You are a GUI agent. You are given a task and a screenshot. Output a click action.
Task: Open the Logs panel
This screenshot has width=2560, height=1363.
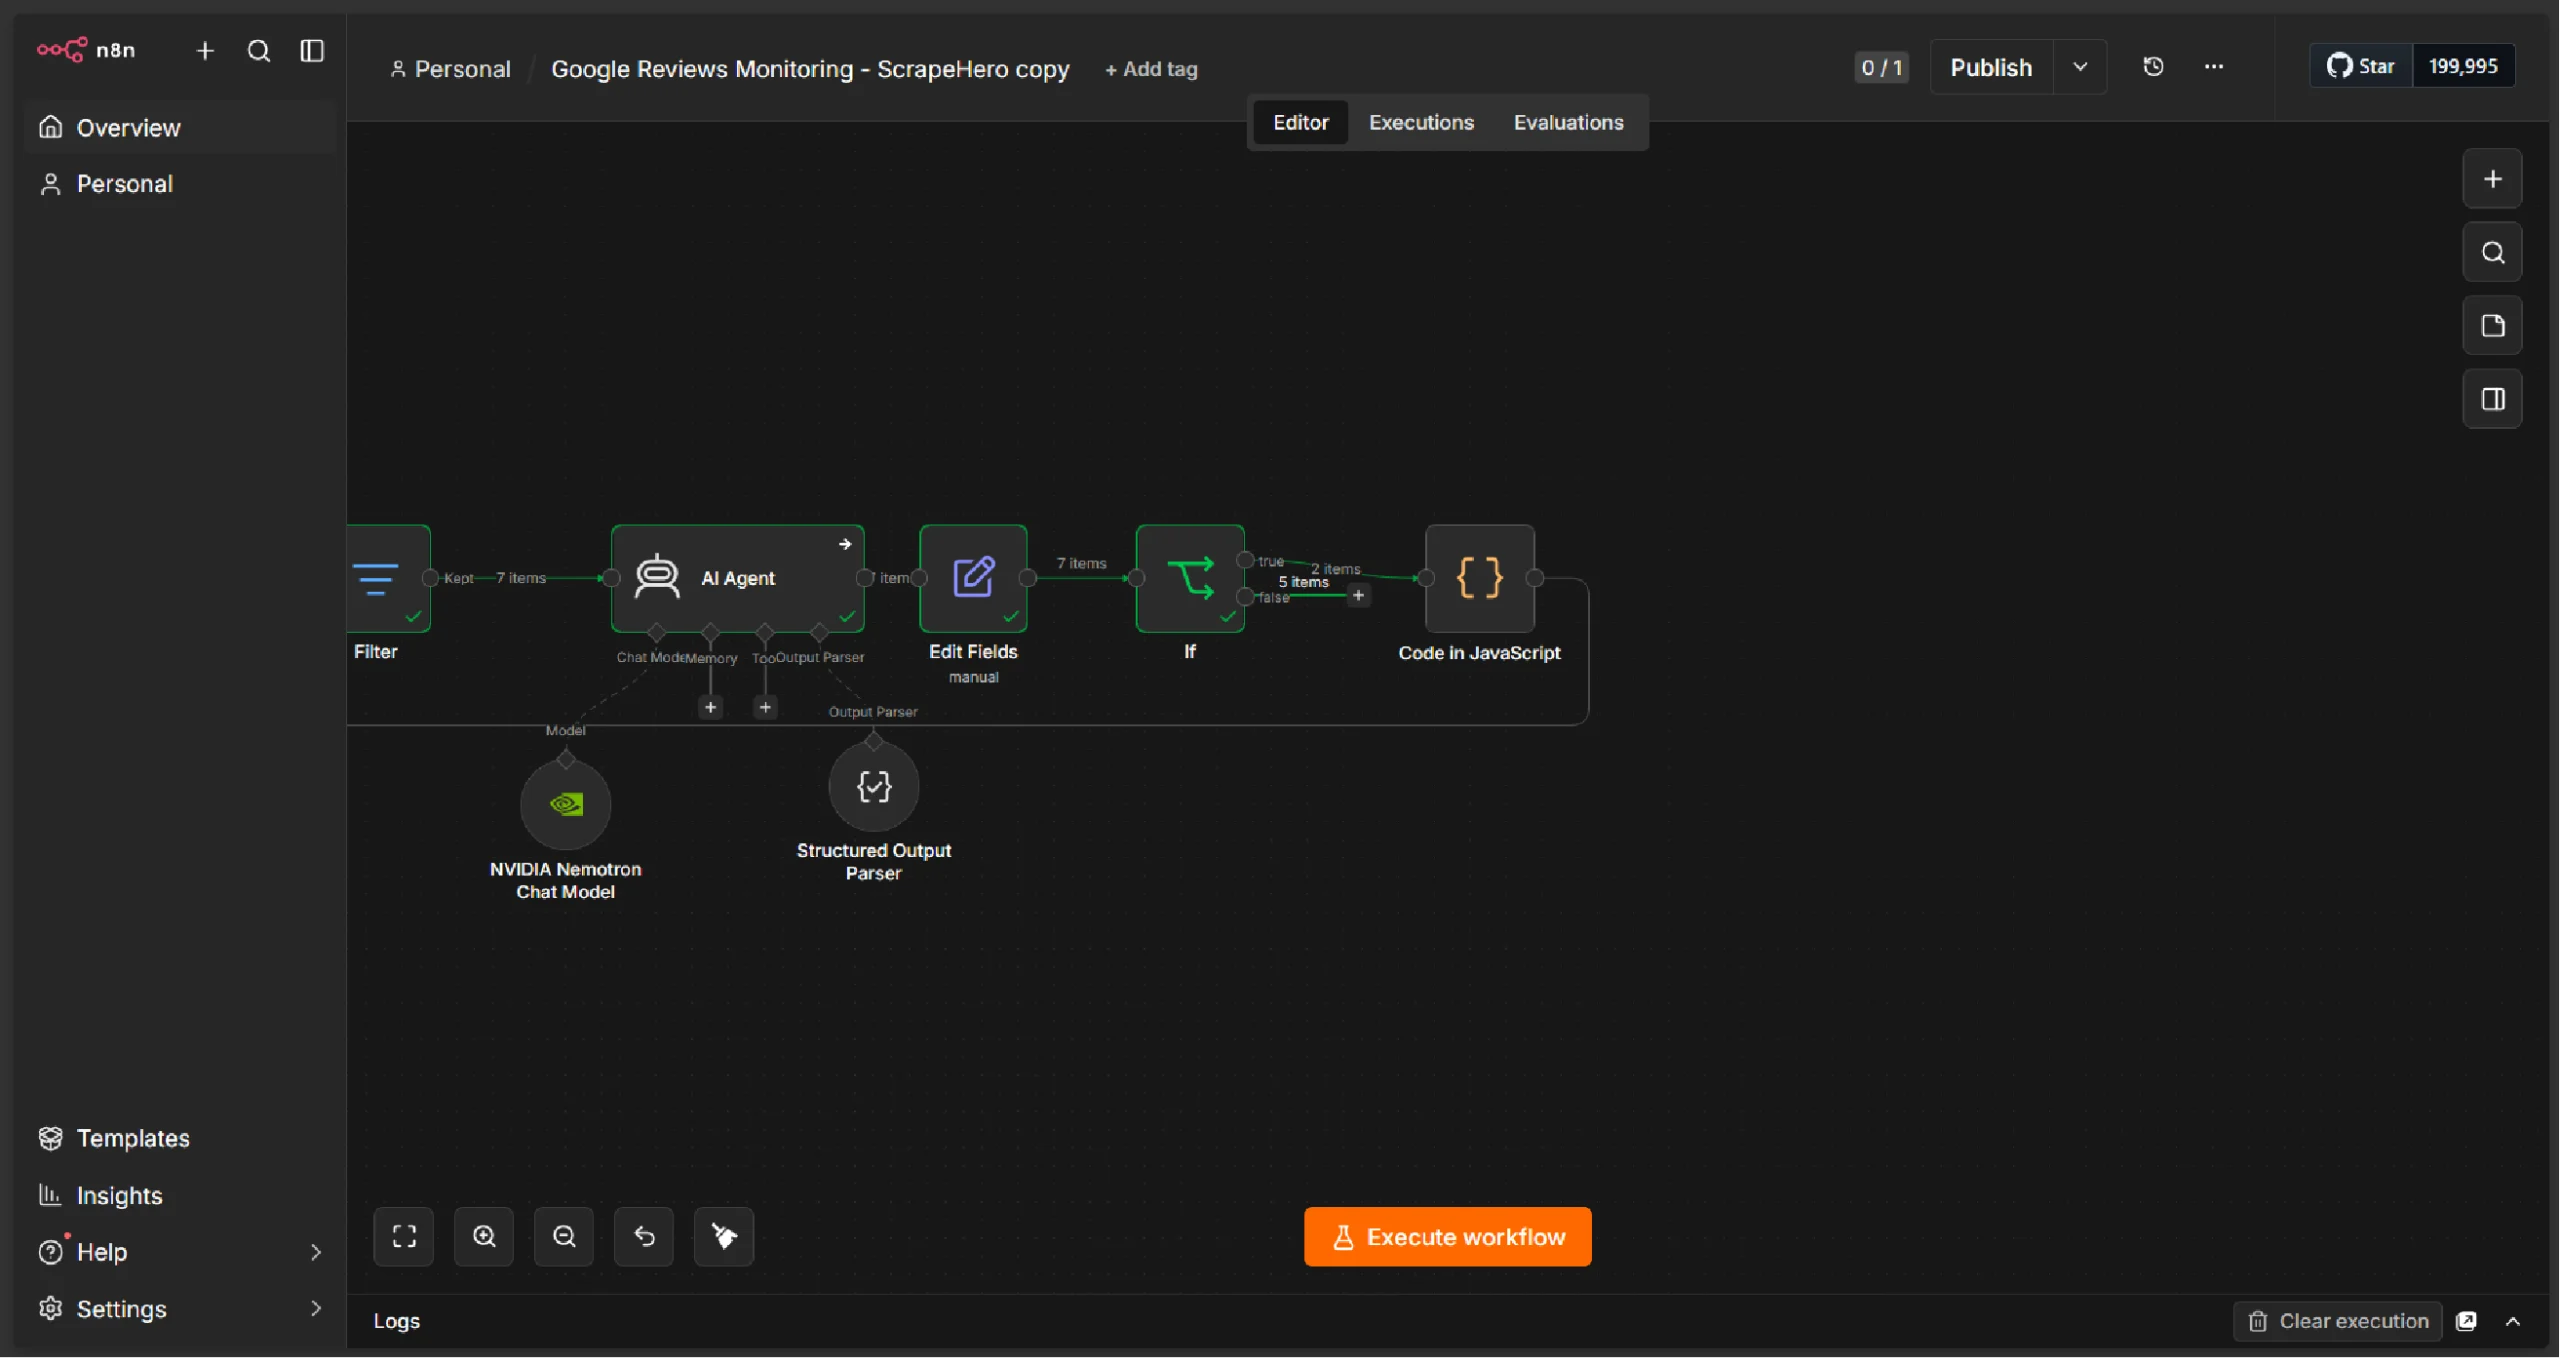coord(397,1322)
